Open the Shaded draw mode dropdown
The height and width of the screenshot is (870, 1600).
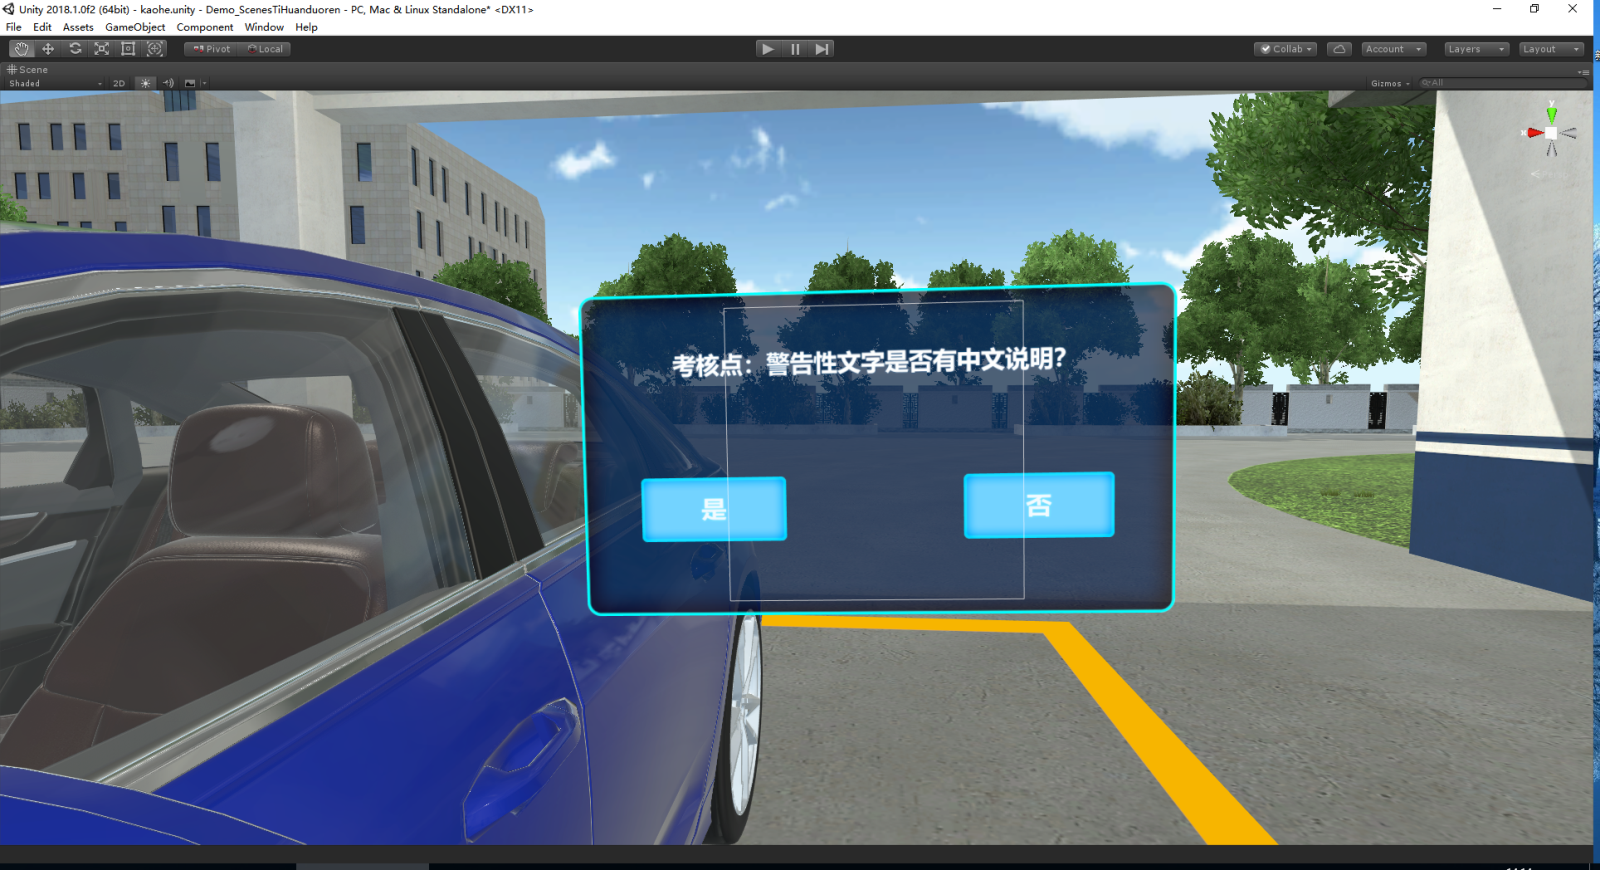pos(55,84)
